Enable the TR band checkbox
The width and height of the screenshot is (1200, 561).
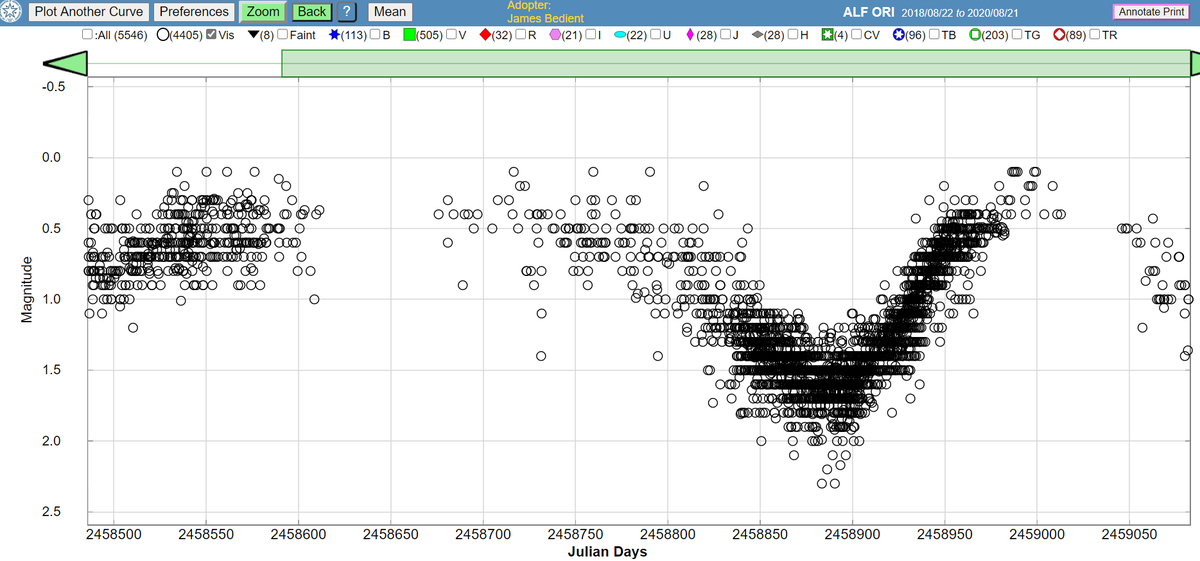click(x=1094, y=34)
